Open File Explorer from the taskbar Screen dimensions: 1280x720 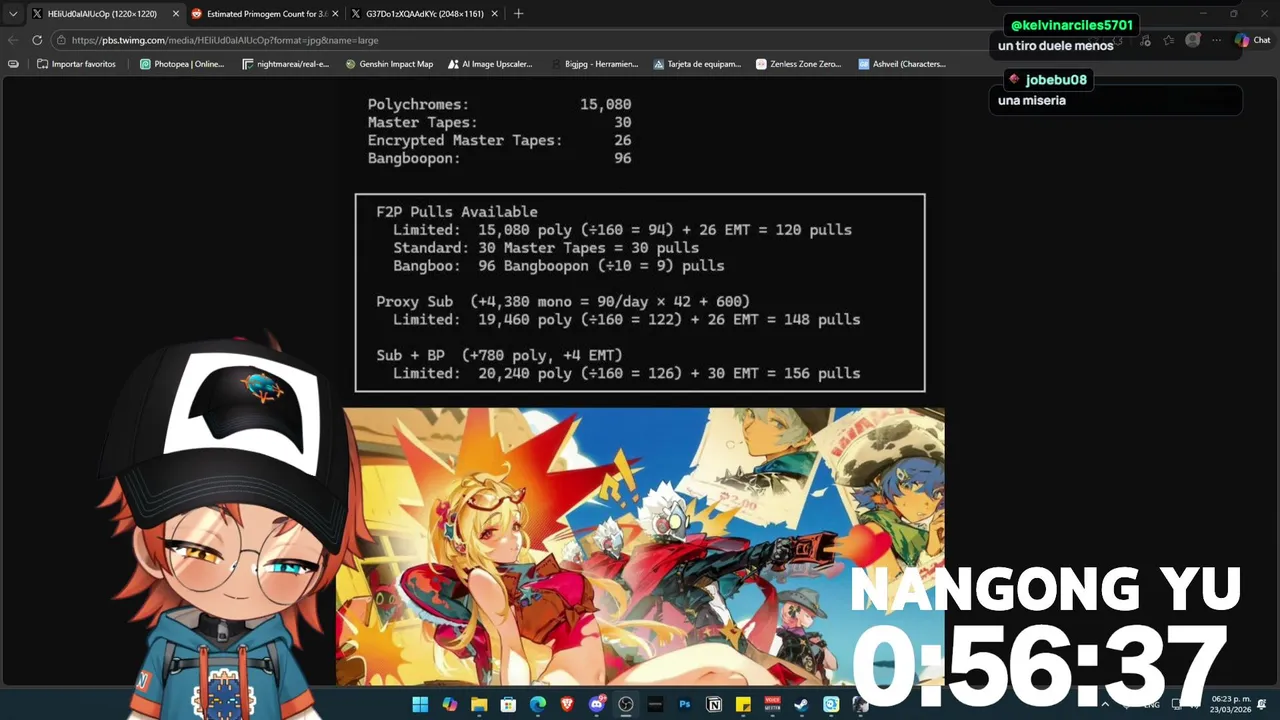(479, 704)
